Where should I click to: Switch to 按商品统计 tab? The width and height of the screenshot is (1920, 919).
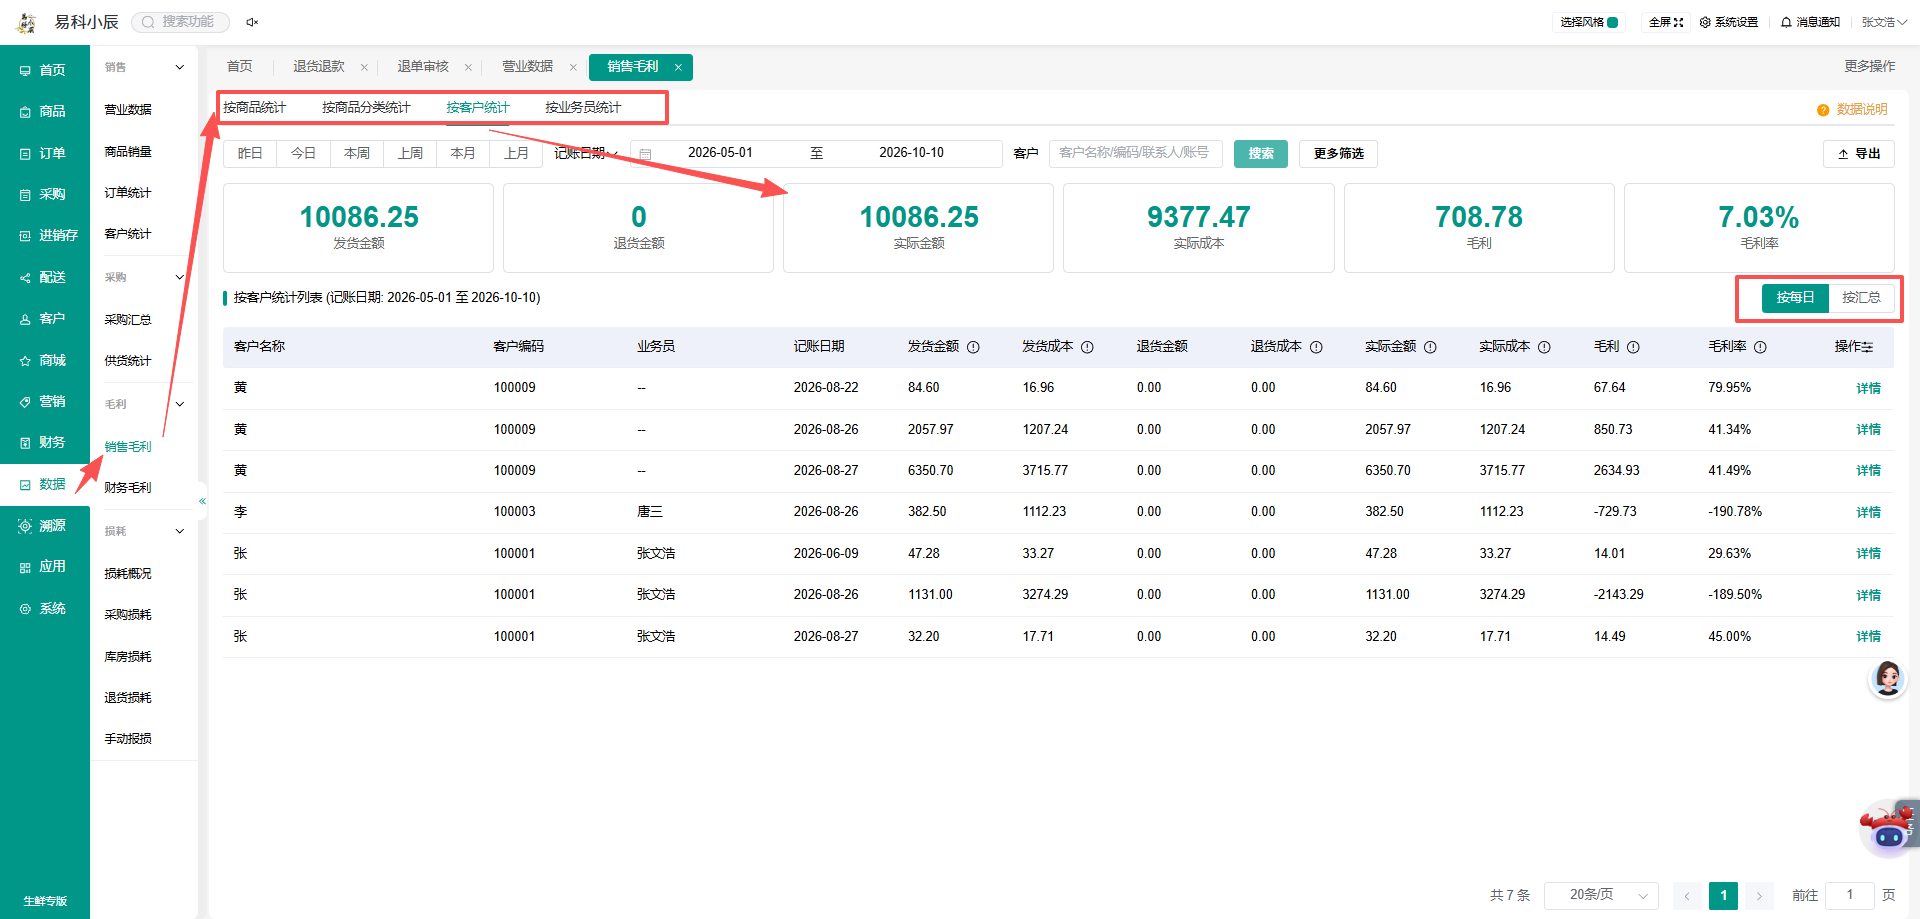pos(254,107)
